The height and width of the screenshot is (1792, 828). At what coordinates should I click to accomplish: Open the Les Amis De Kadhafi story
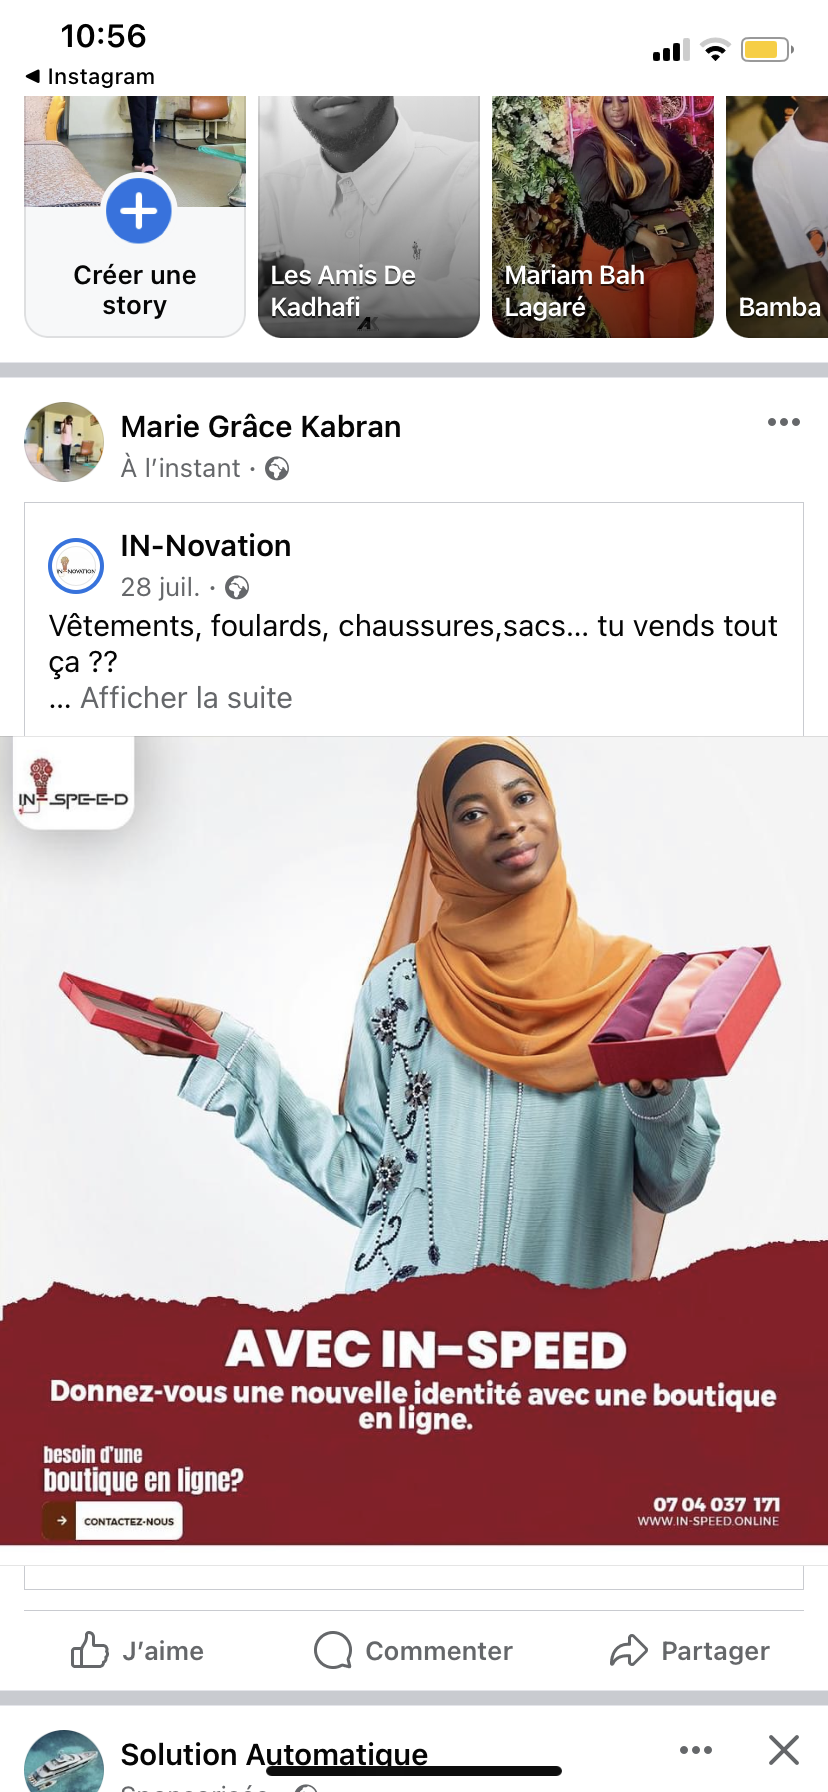pos(369,217)
